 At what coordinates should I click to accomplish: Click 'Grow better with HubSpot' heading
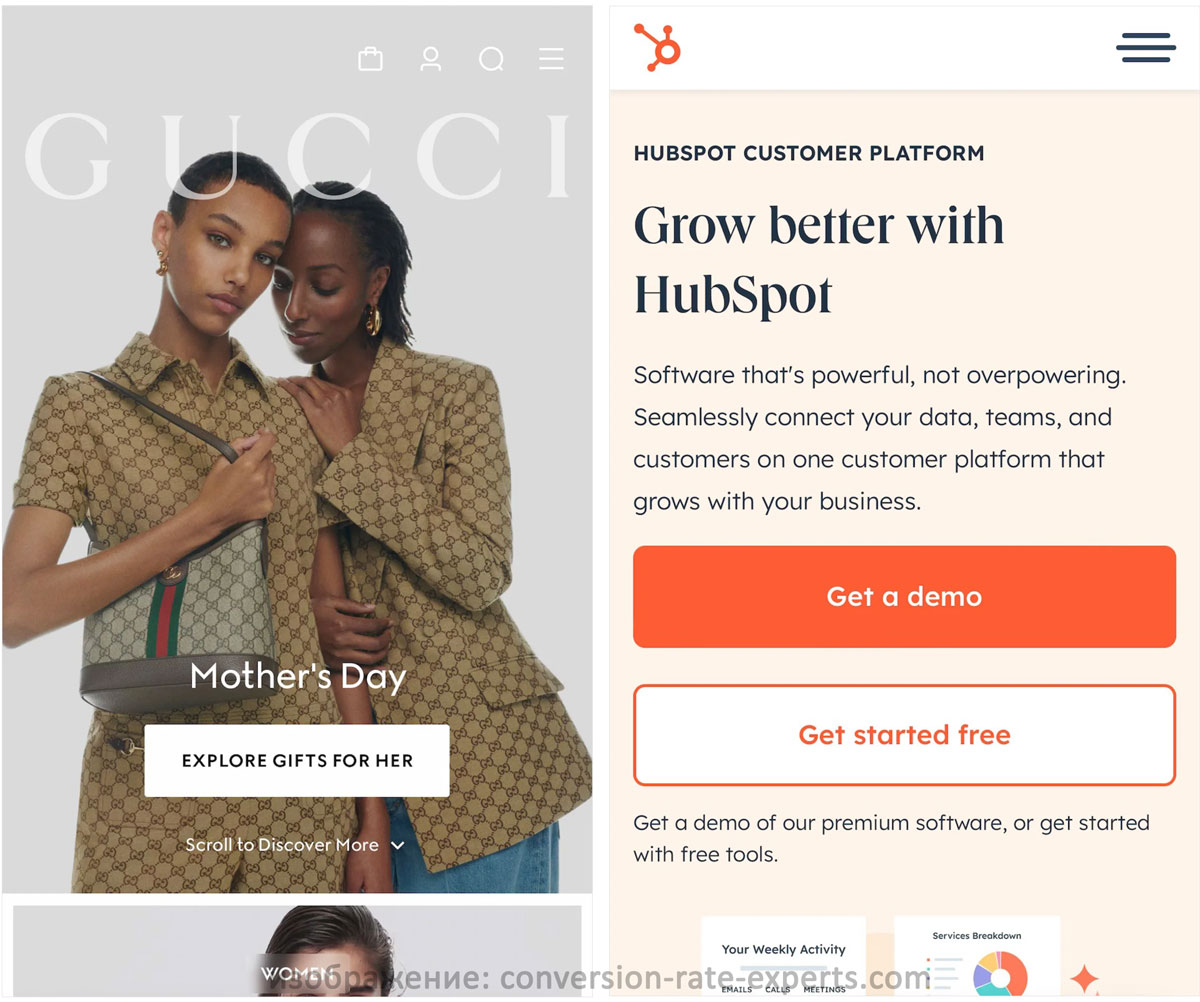click(x=819, y=259)
